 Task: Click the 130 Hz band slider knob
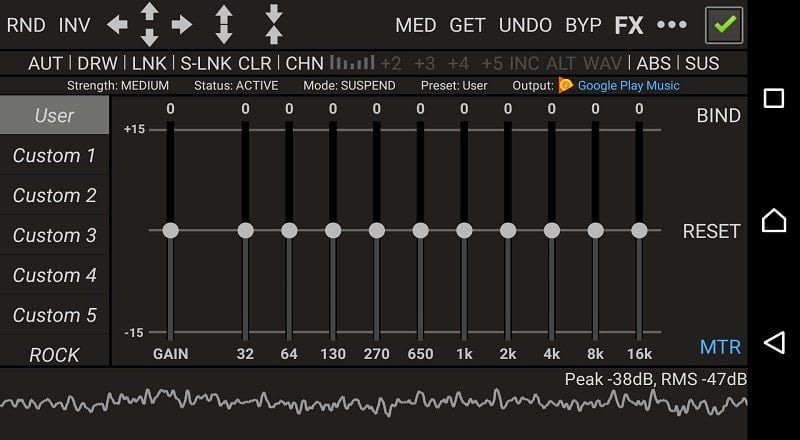[333, 230]
